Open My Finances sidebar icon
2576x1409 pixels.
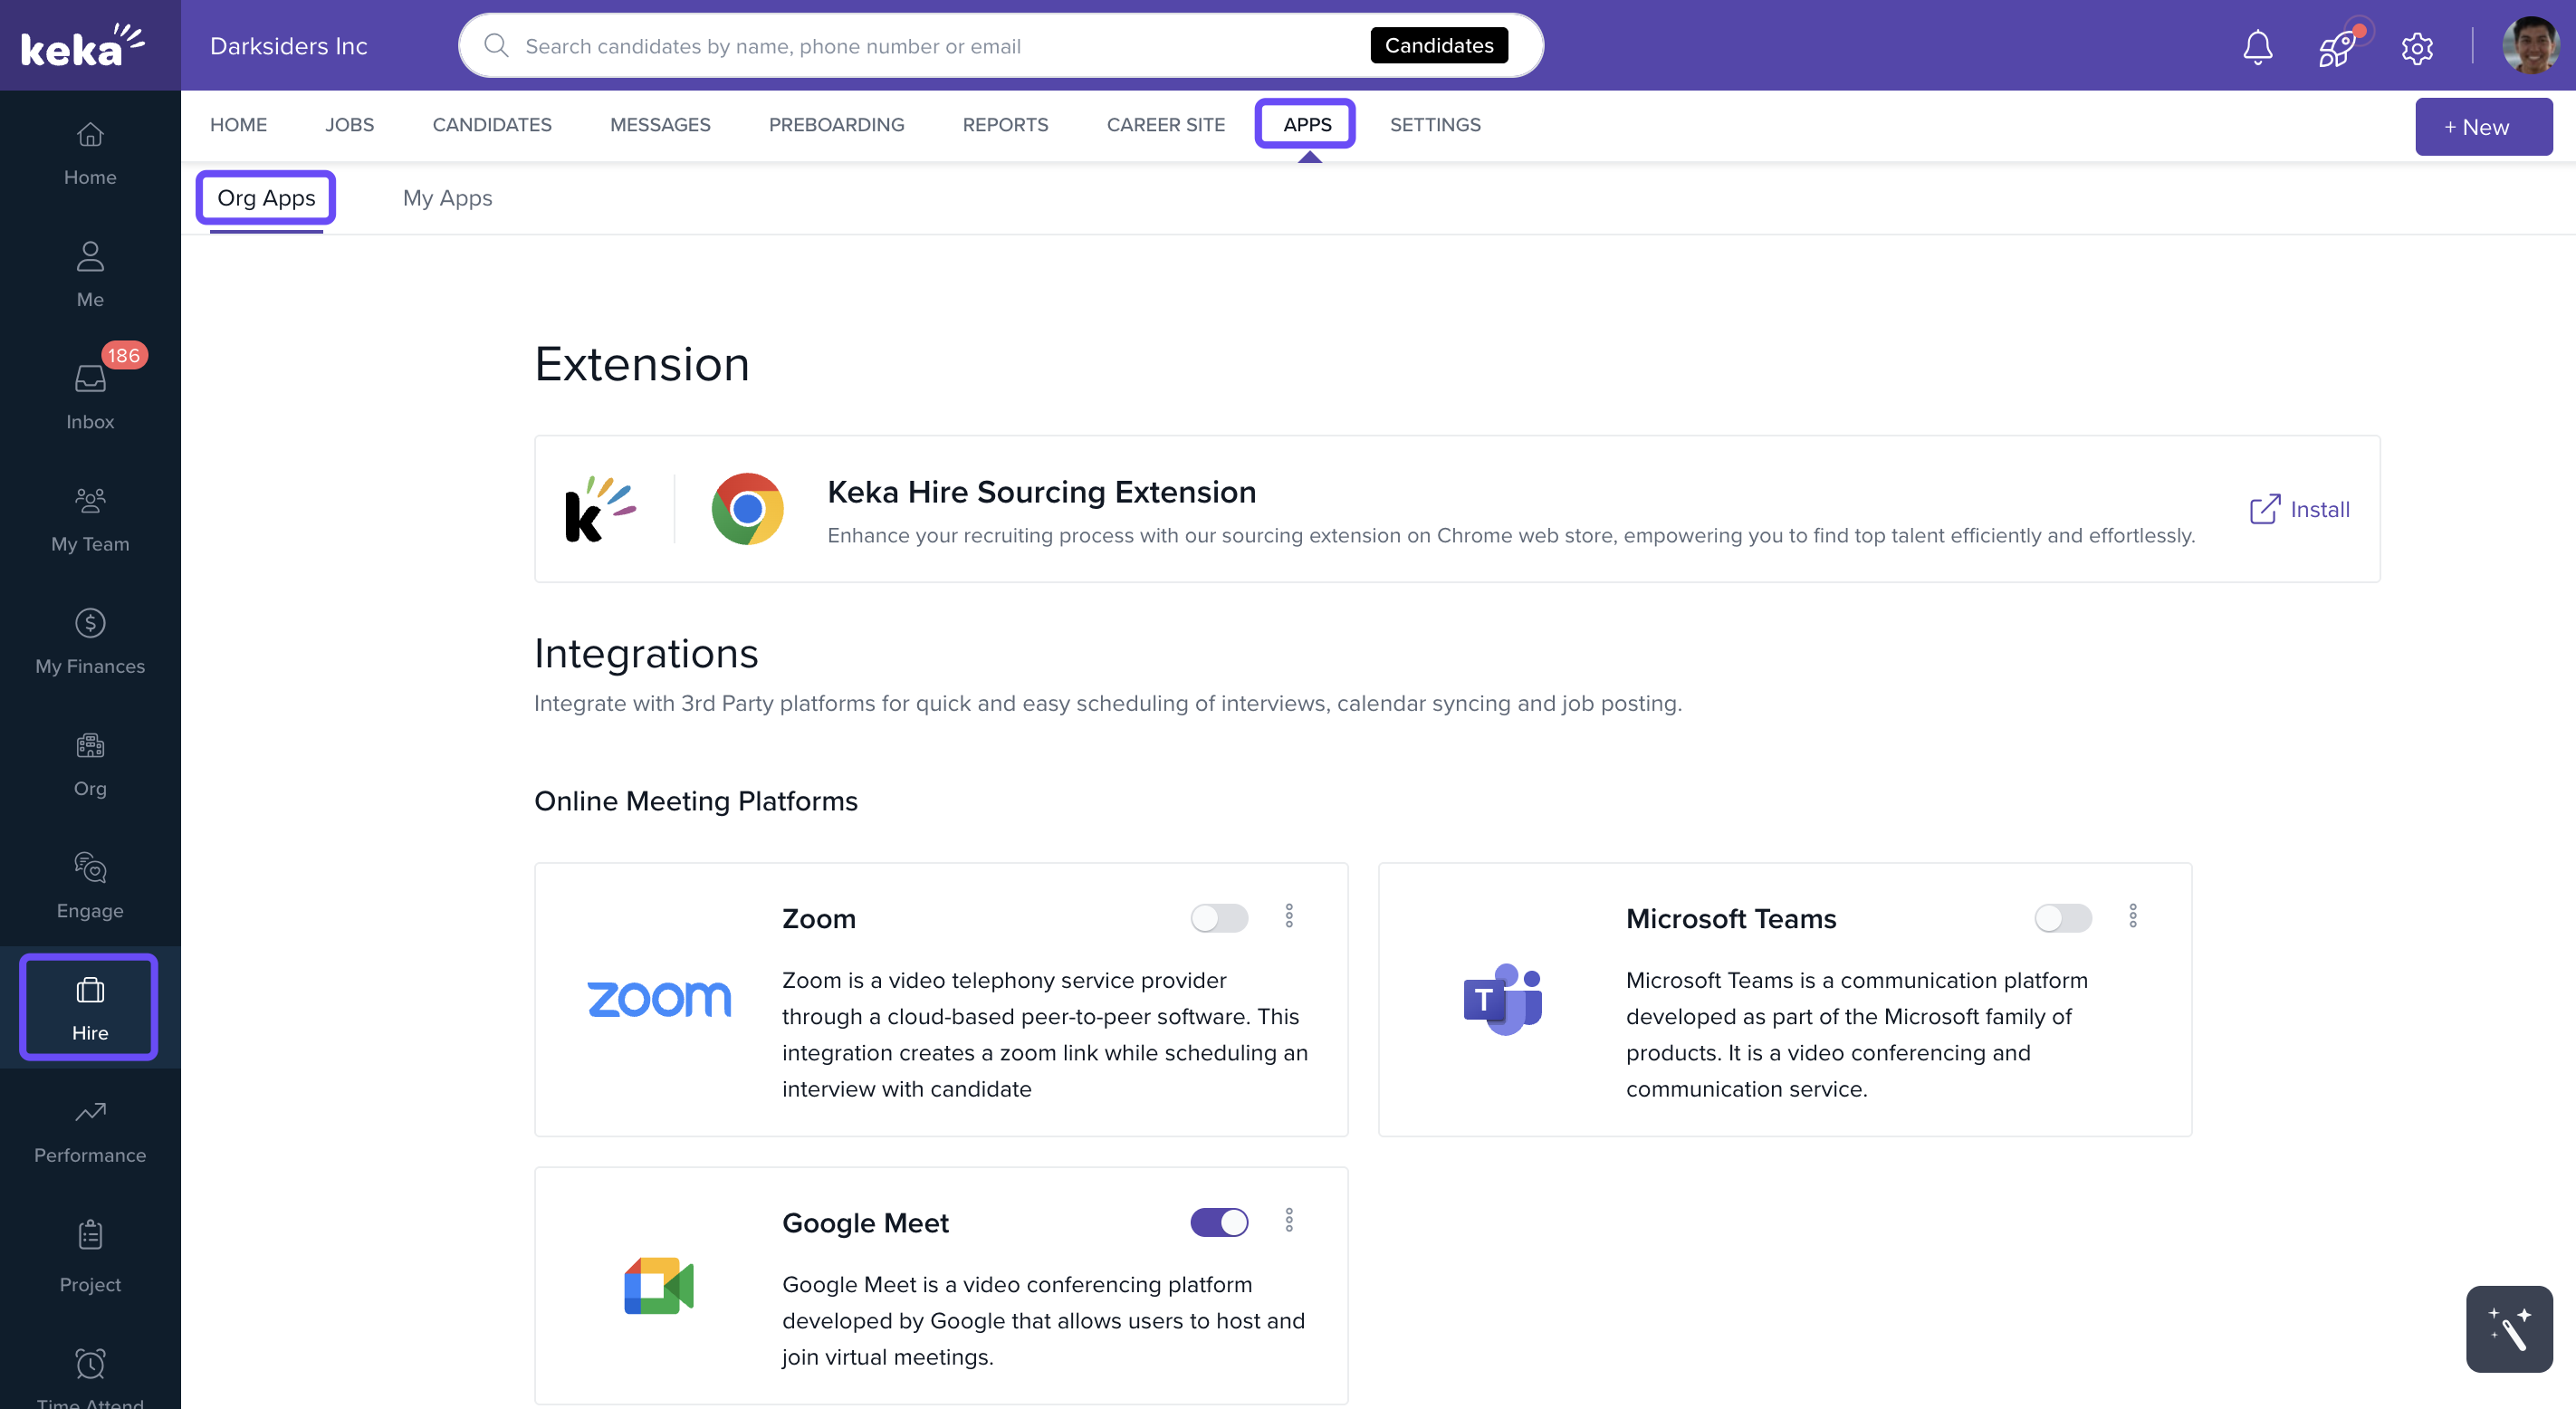click(90, 641)
